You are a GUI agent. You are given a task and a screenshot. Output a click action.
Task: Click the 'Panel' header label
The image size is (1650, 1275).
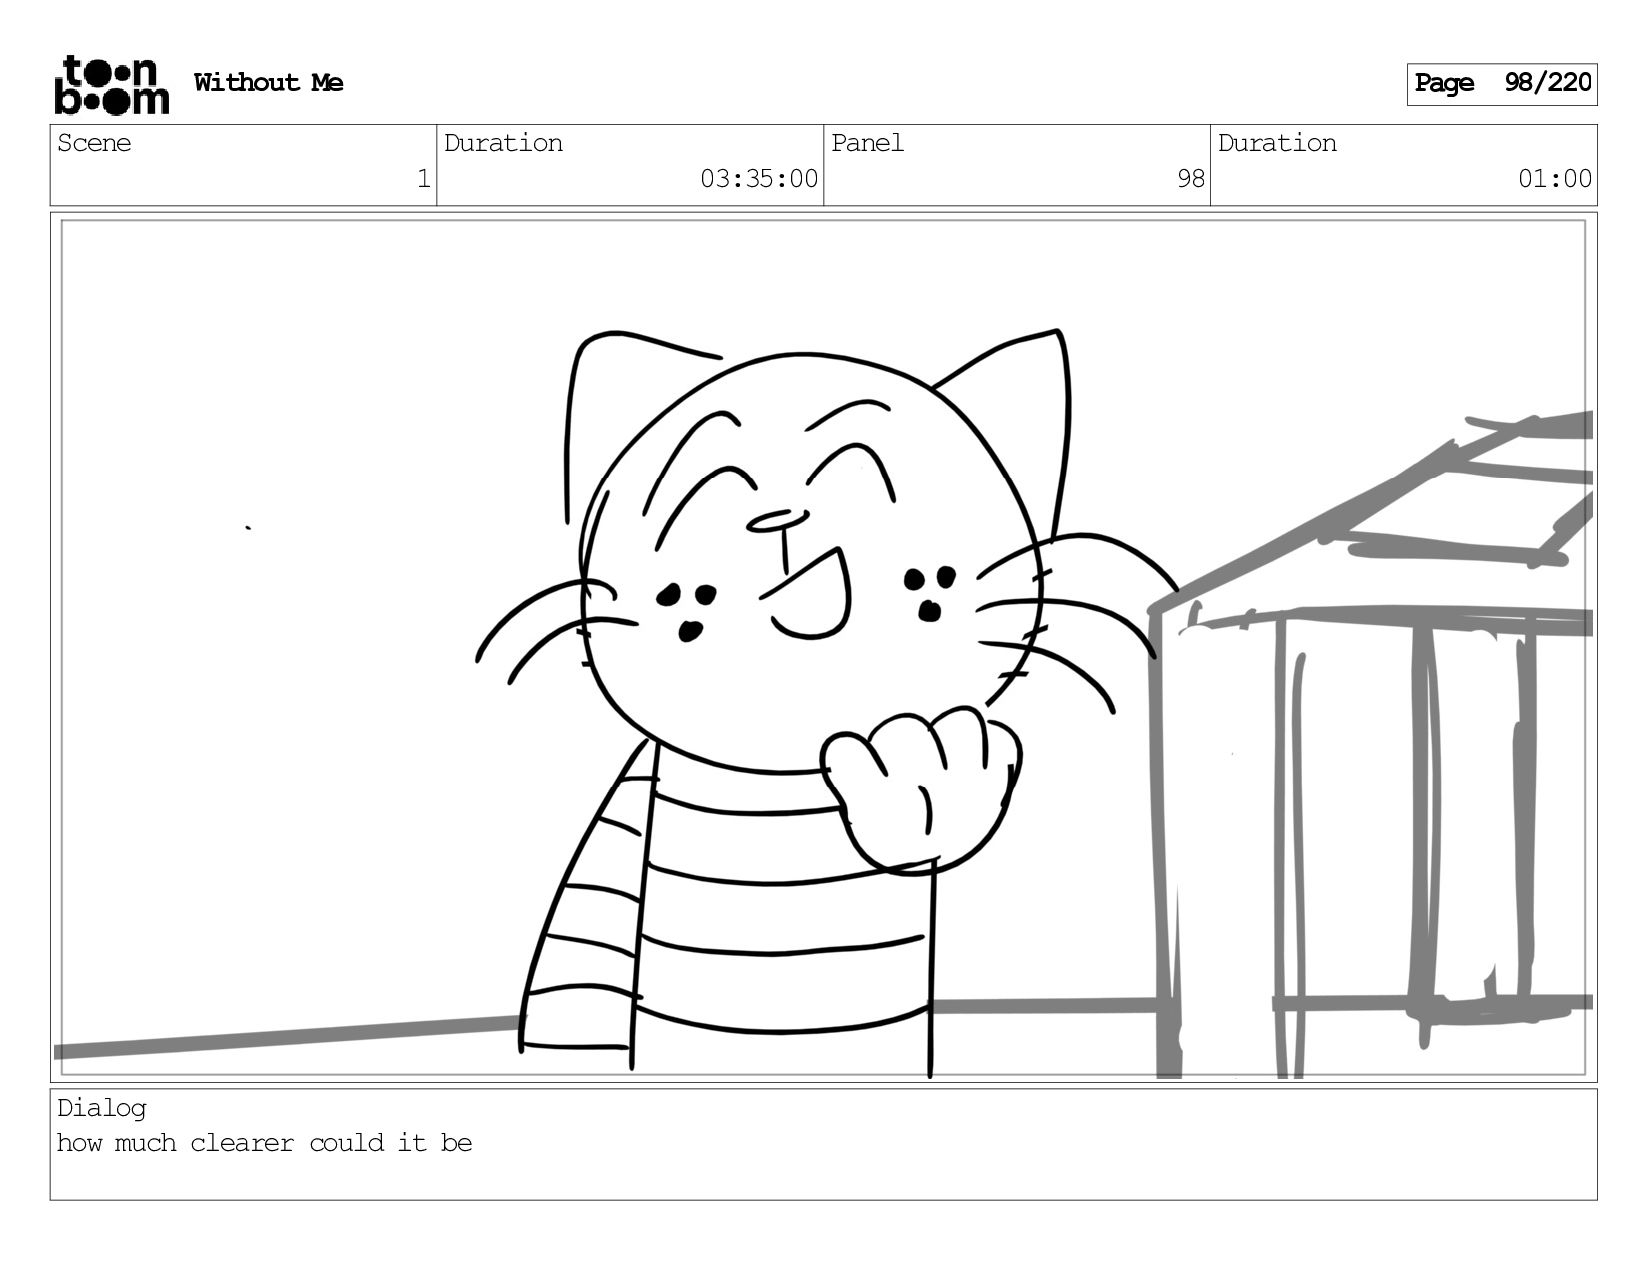tap(867, 143)
